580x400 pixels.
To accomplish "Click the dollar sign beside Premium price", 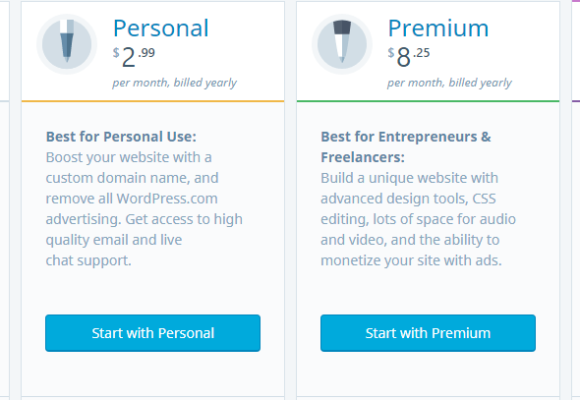I will pyautogui.click(x=391, y=53).
